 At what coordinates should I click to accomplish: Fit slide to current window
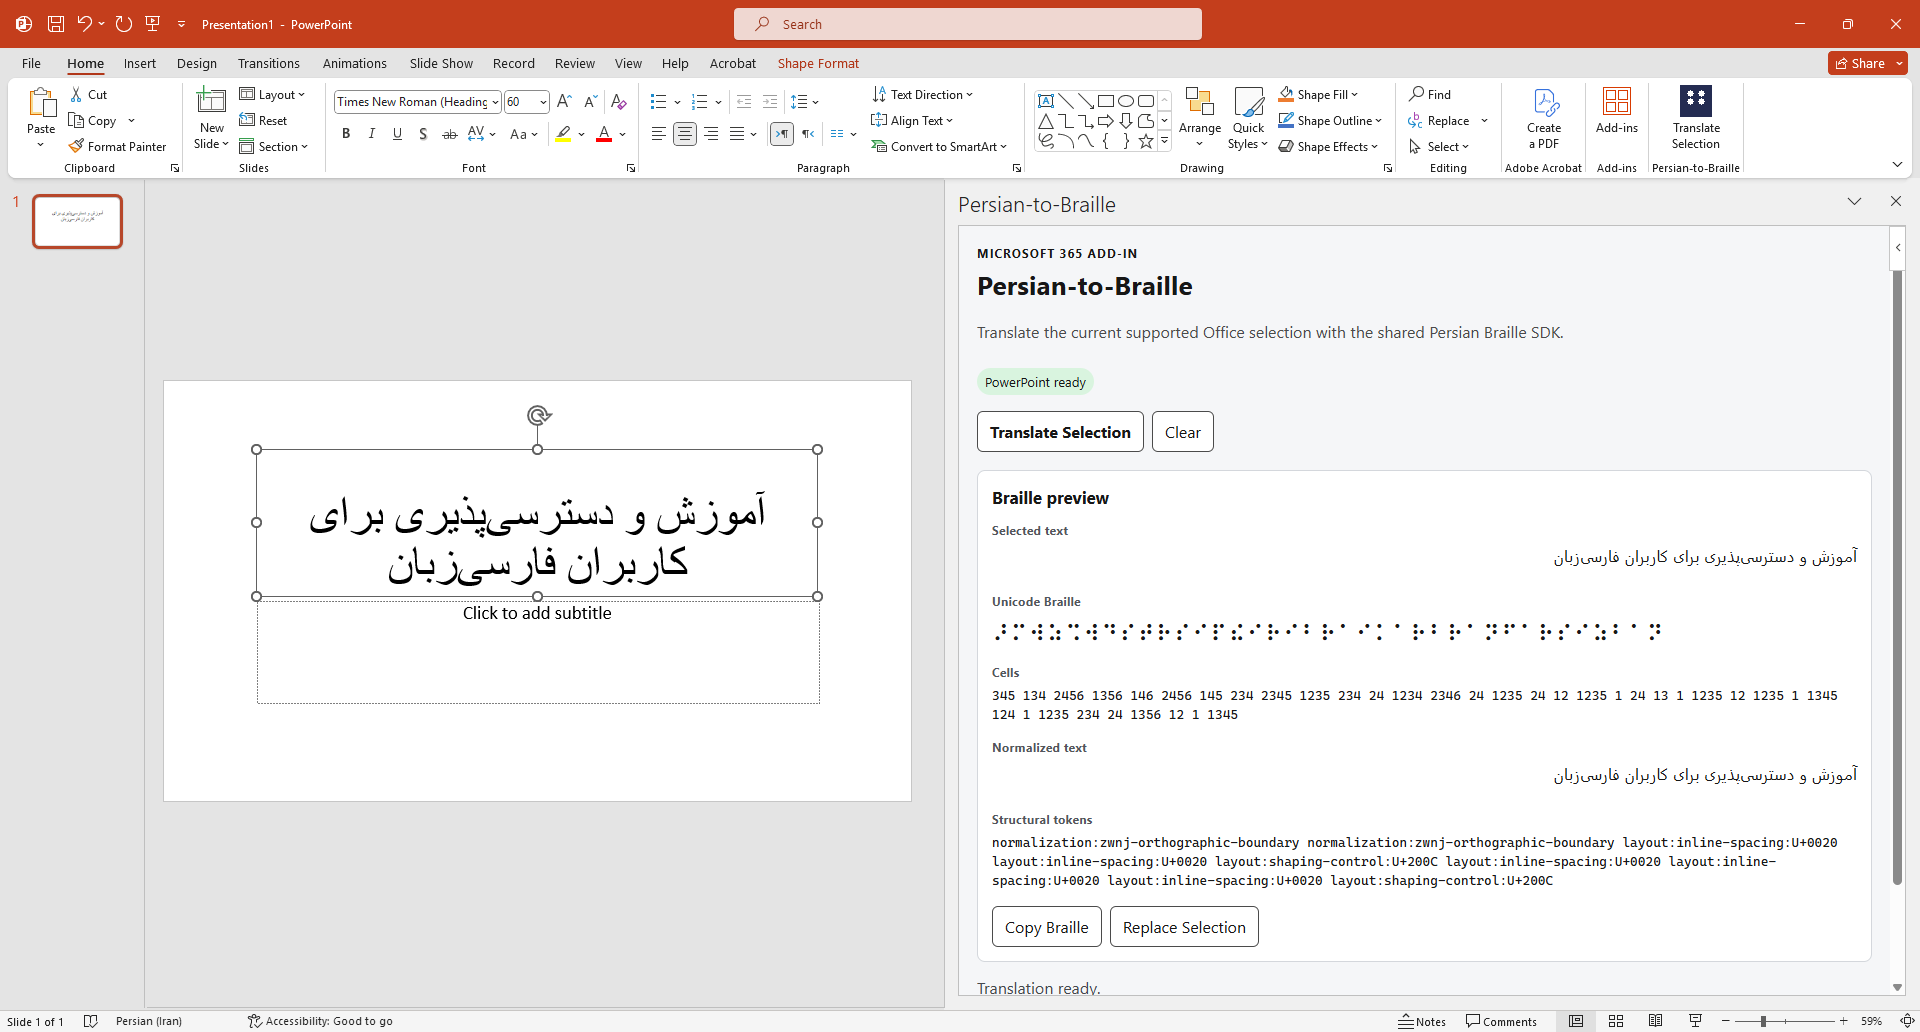coord(1907,1021)
